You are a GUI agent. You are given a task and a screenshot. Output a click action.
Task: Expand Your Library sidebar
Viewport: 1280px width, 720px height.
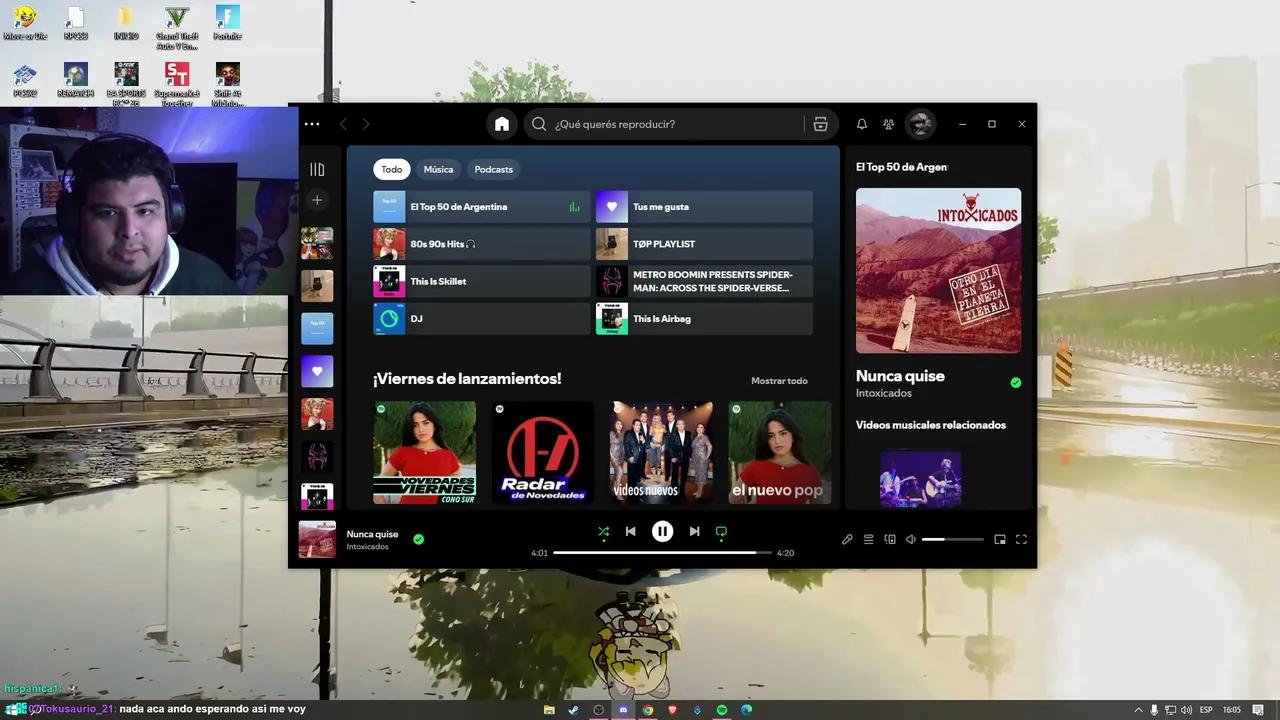coord(317,170)
